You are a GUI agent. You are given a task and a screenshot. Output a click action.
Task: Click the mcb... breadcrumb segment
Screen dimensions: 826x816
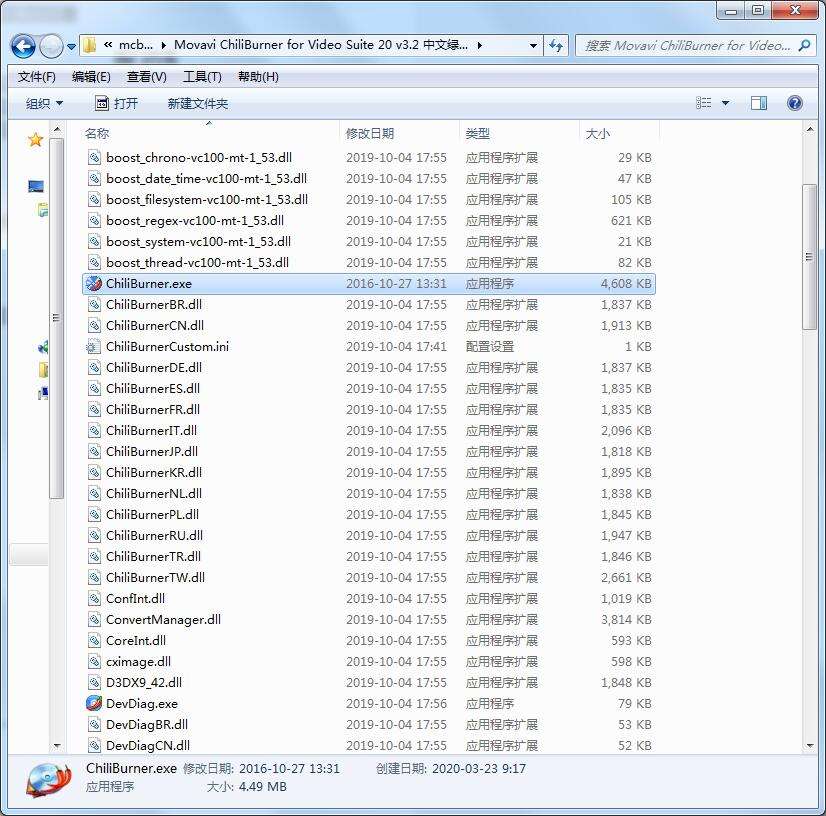135,45
